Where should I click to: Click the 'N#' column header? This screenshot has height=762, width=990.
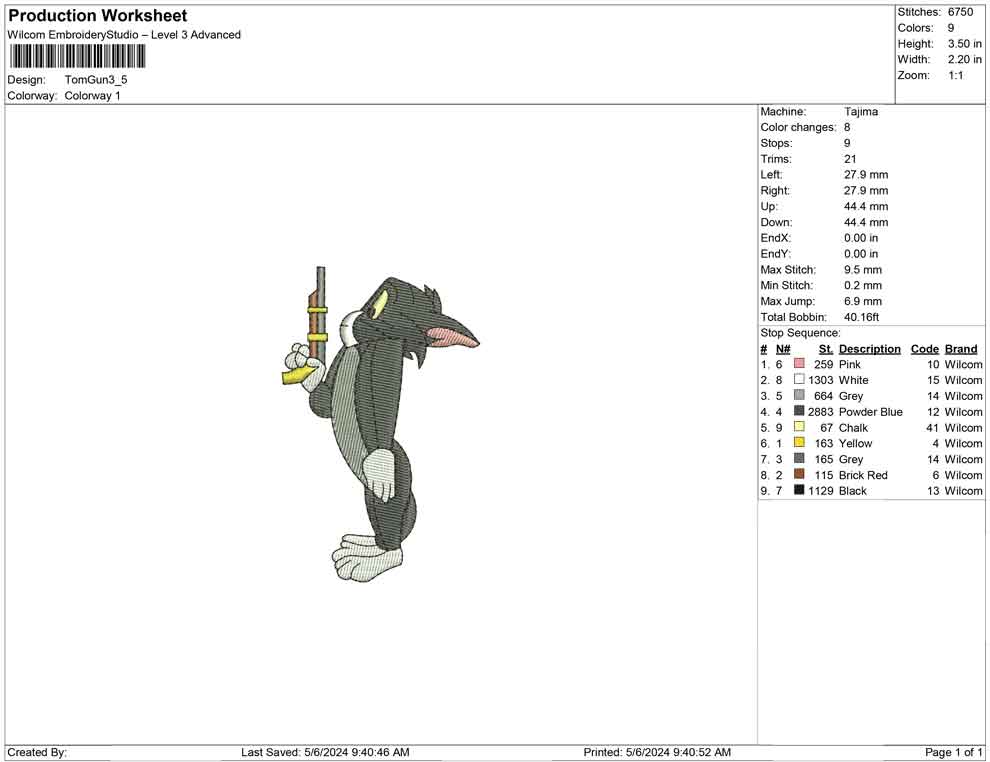click(783, 349)
